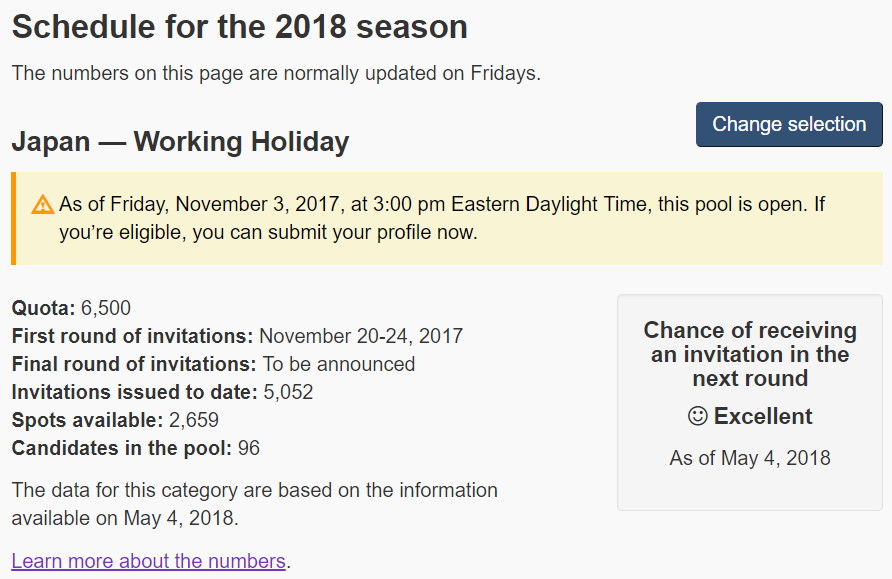This screenshot has height=579, width=892.
Task: Click the Final round To be announced text
Action: [x=339, y=364]
